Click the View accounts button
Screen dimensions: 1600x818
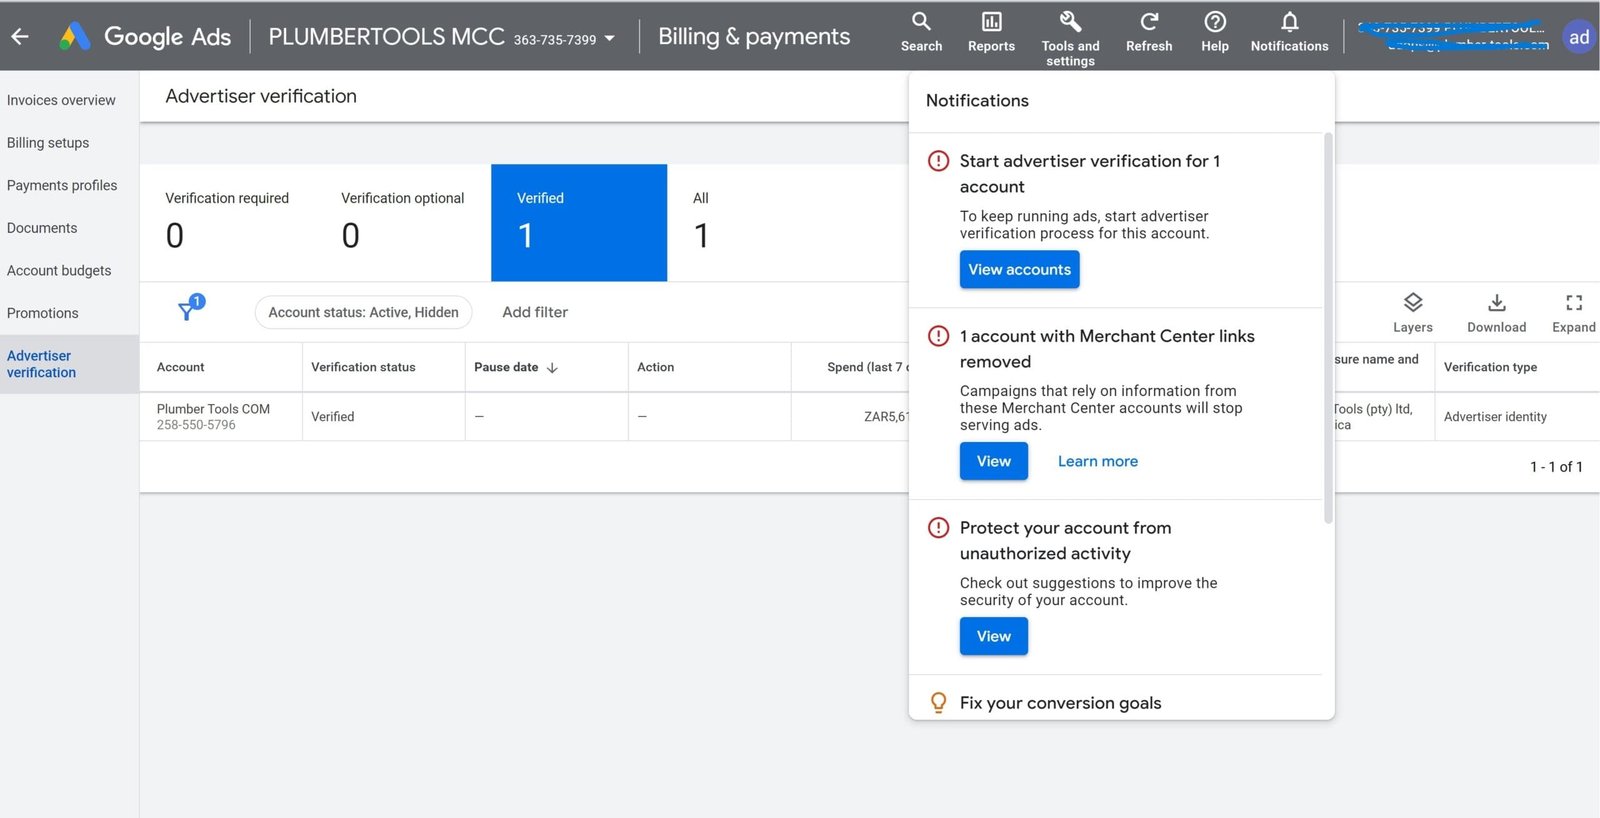[1019, 270]
